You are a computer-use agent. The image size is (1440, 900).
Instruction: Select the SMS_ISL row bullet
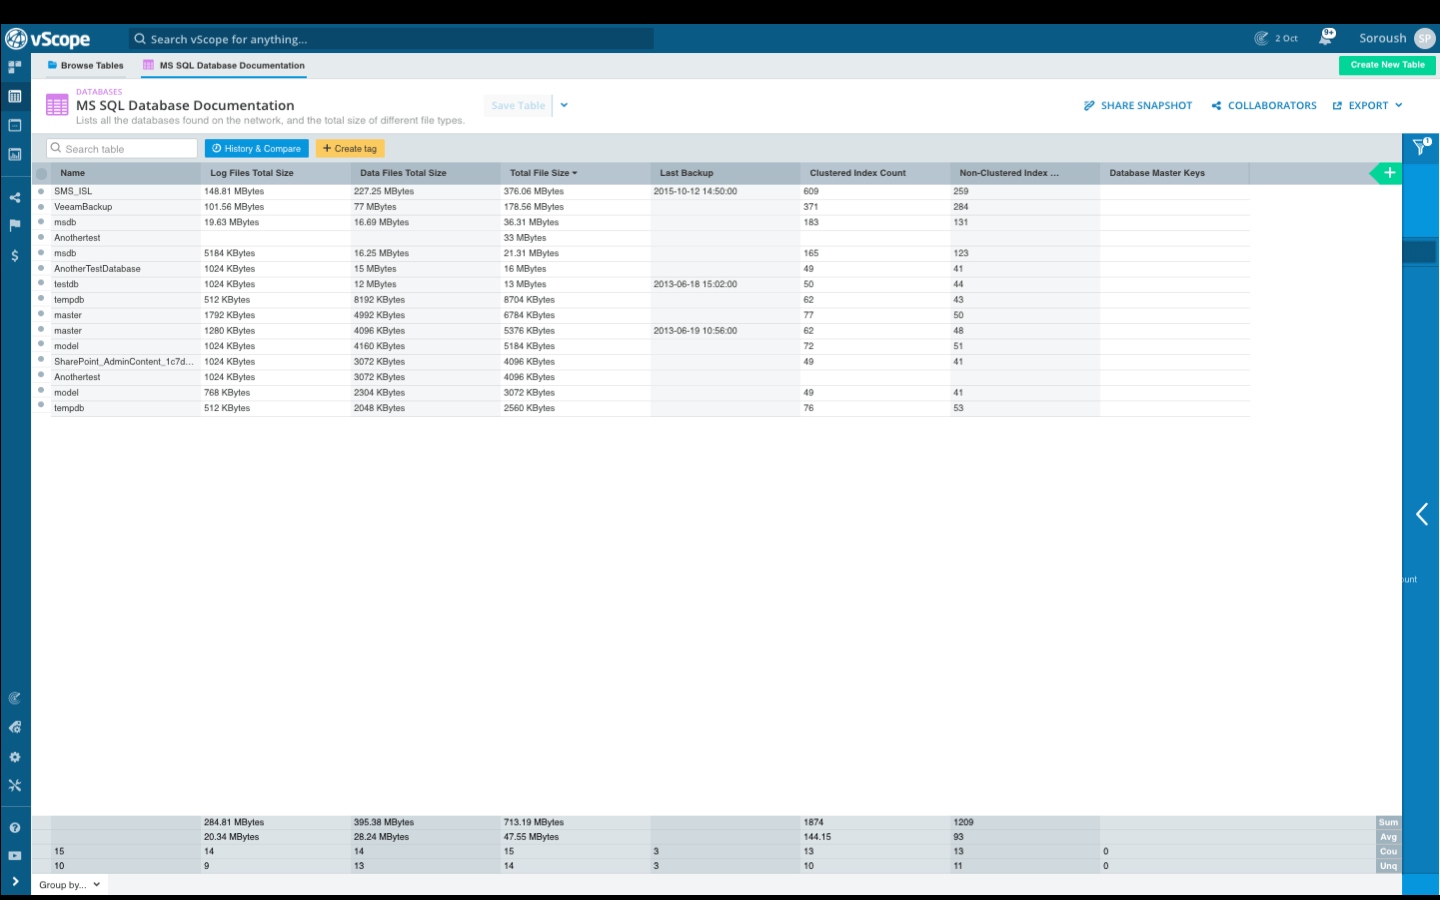pos(41,191)
